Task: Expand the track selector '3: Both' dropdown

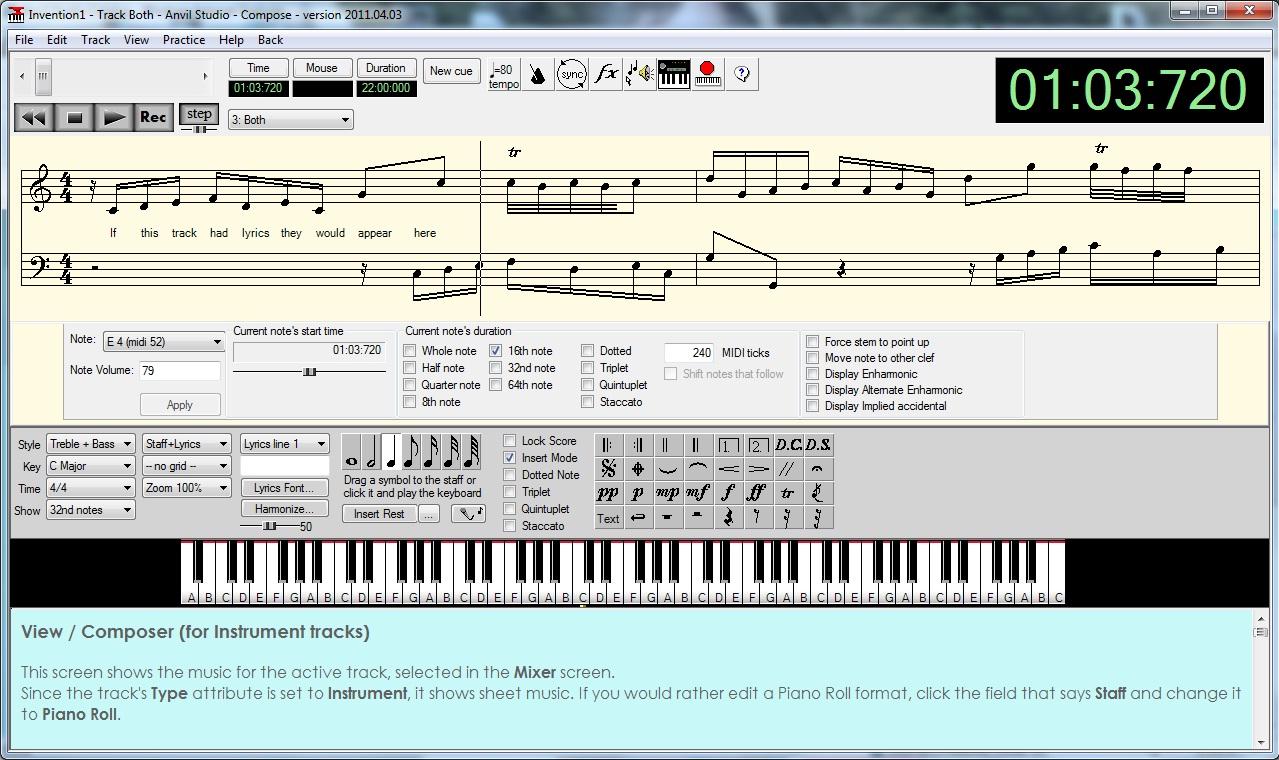Action: 290,120
